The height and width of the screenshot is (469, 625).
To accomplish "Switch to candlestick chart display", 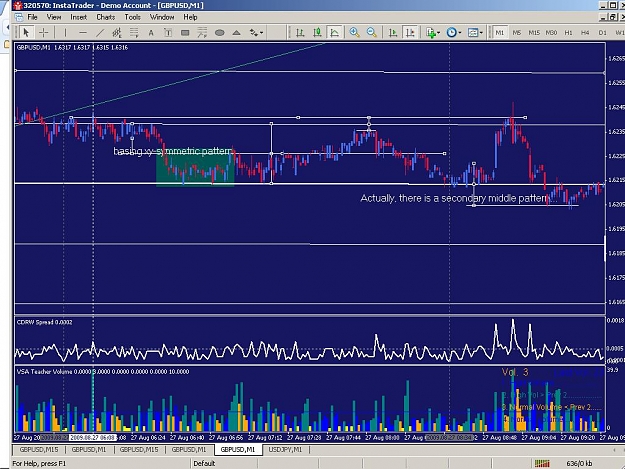I will 317,33.
